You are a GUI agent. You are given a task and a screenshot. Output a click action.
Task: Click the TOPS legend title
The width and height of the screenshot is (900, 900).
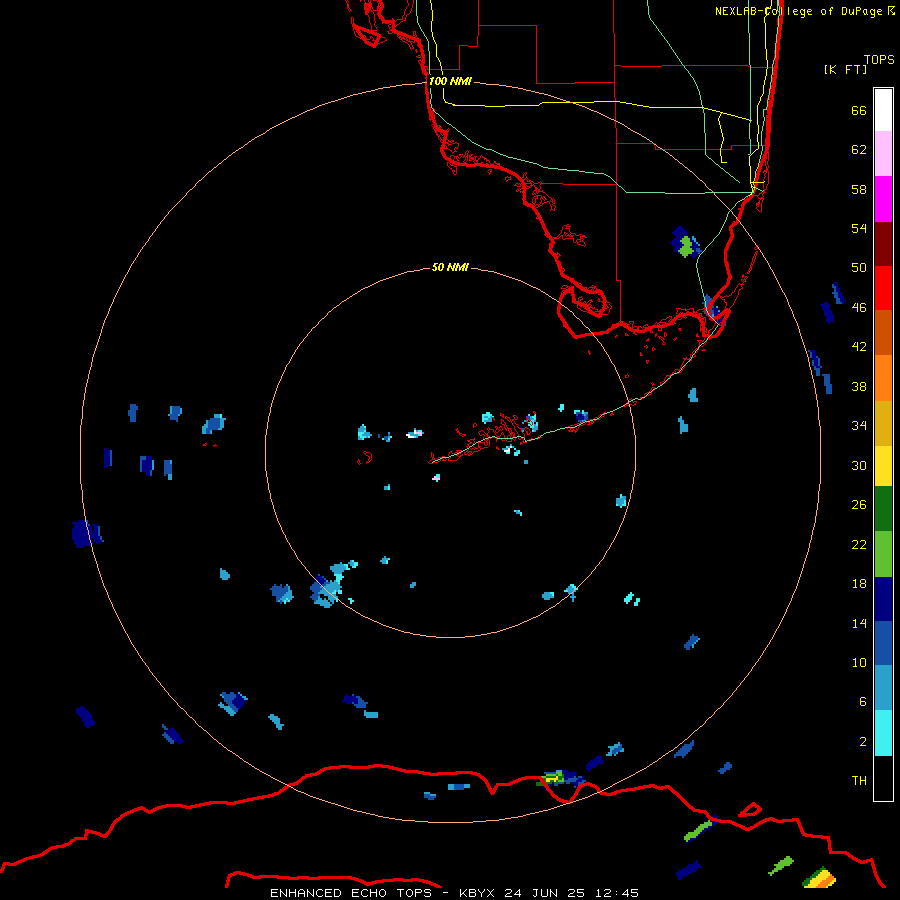(879, 59)
